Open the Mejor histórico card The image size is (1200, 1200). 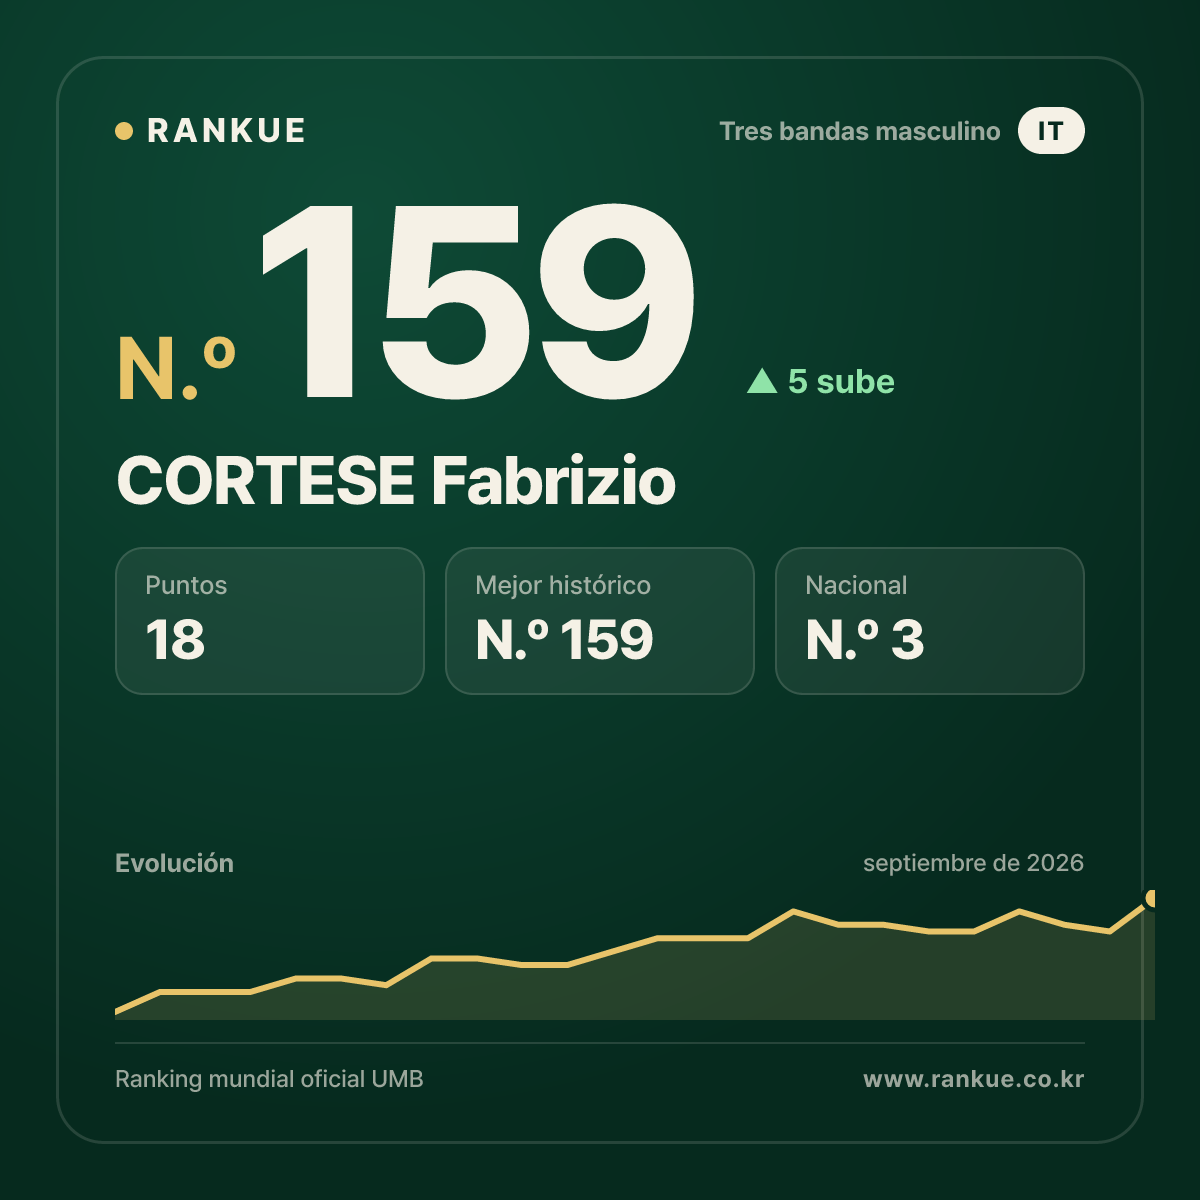(600, 621)
